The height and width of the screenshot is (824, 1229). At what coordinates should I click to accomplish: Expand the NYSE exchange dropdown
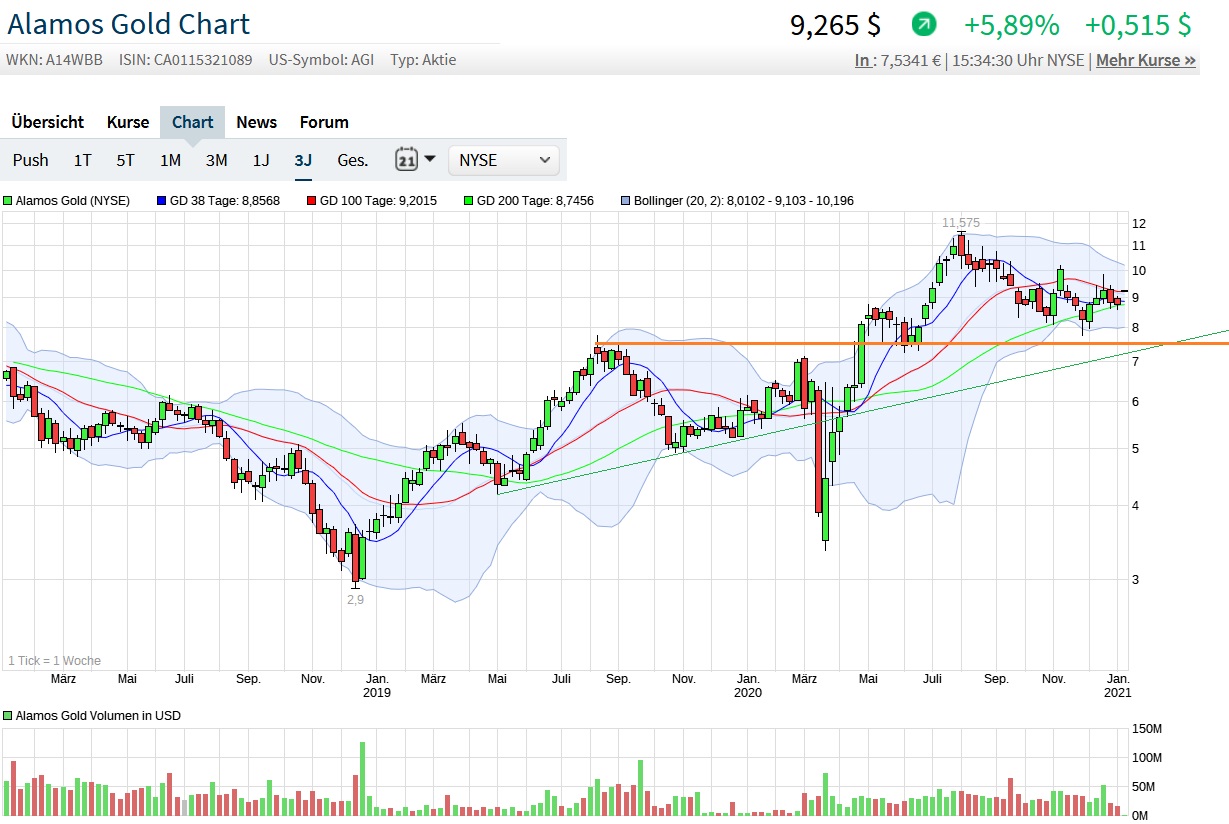(504, 160)
